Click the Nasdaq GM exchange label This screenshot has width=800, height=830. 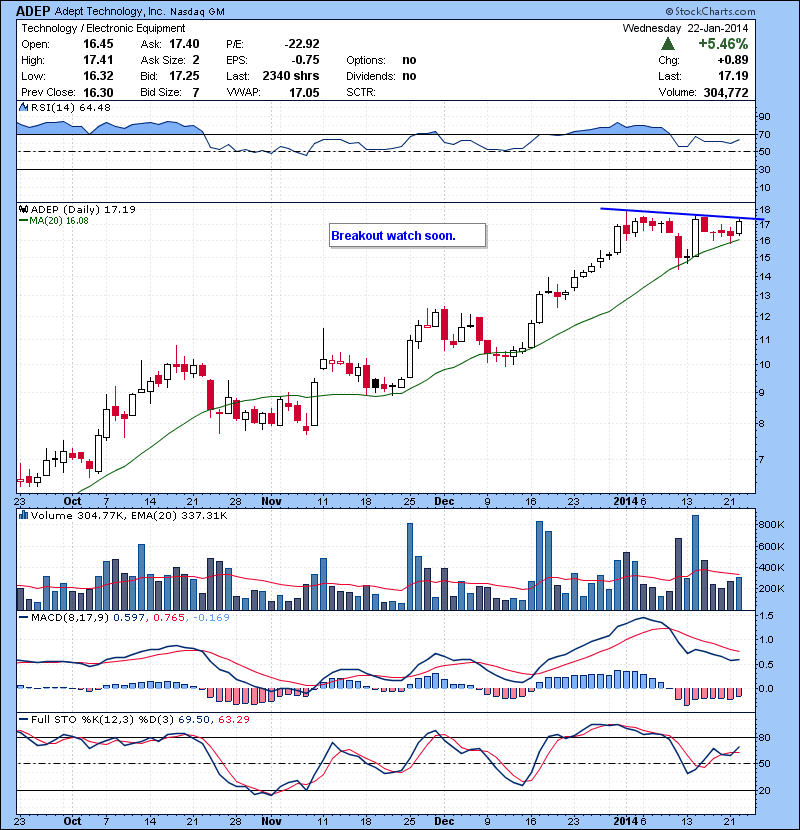(x=197, y=12)
